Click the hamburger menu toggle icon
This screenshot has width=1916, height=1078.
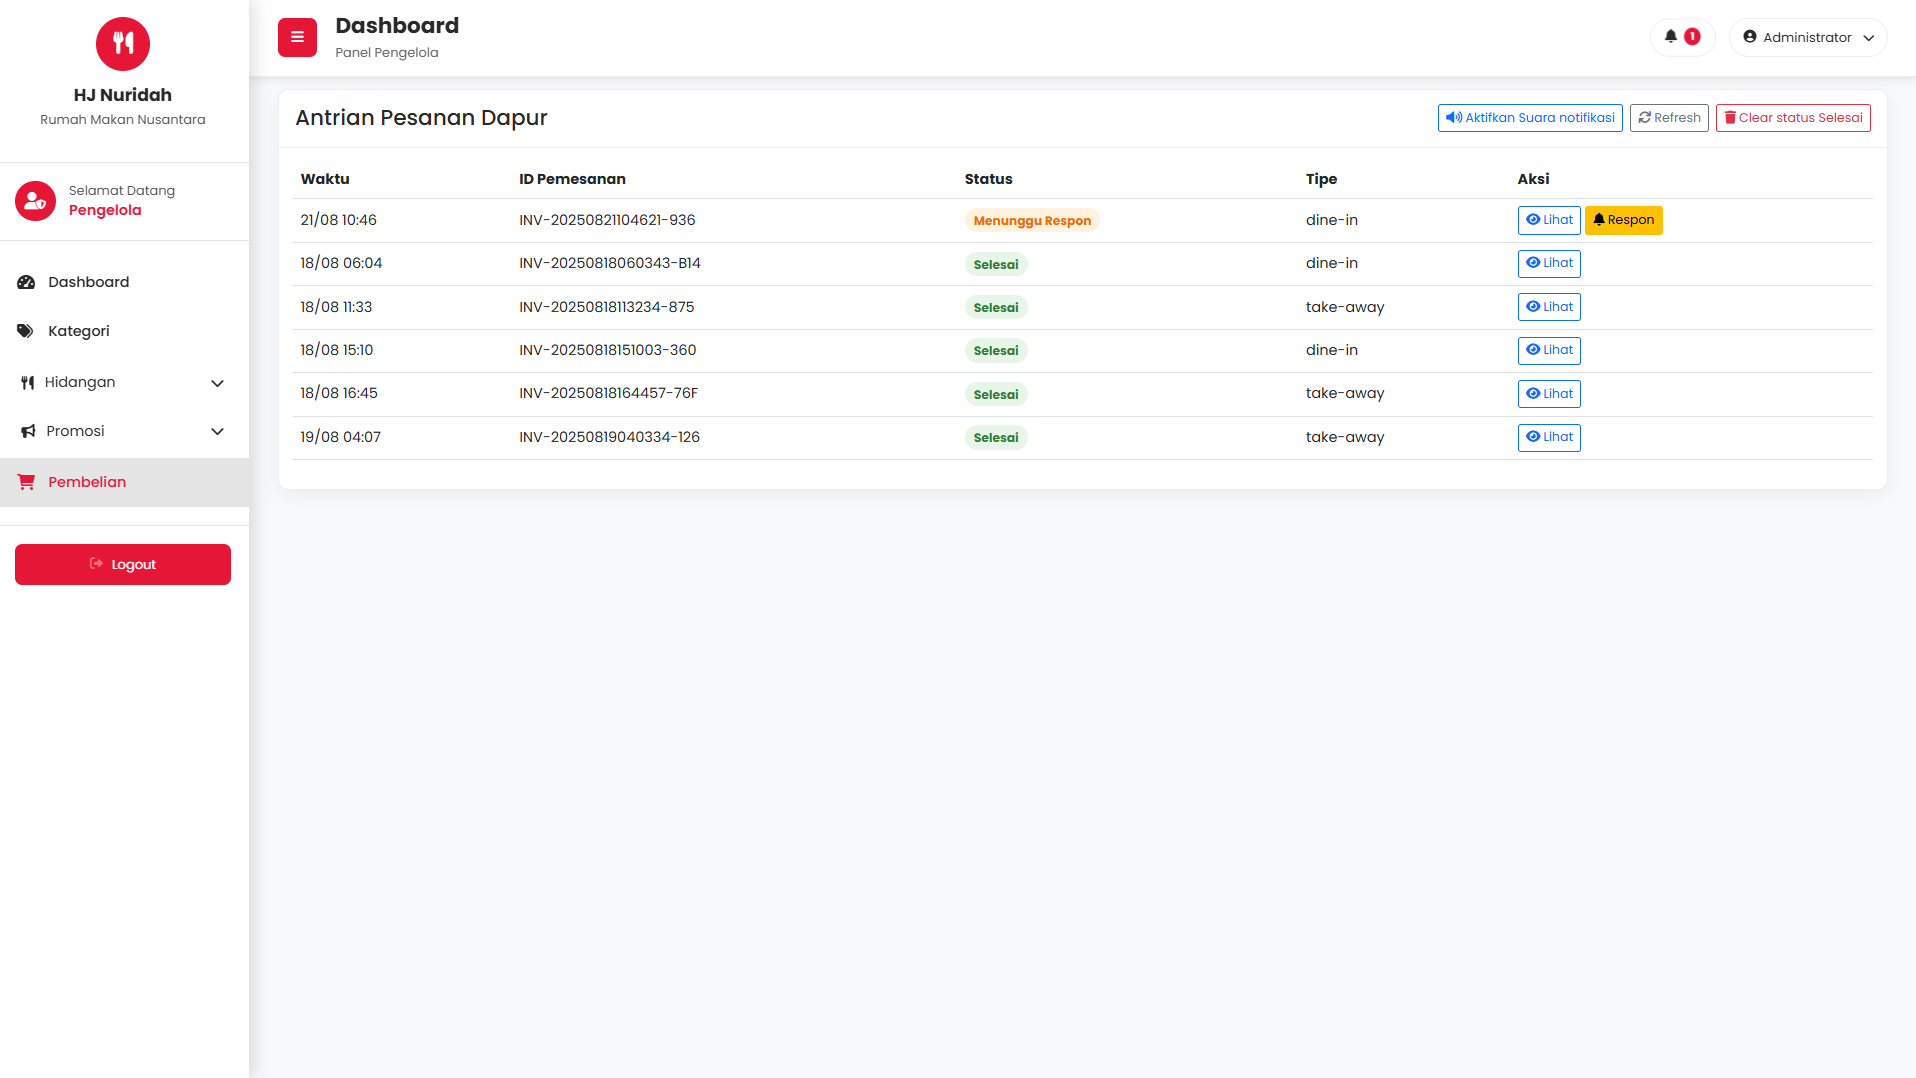coord(297,38)
